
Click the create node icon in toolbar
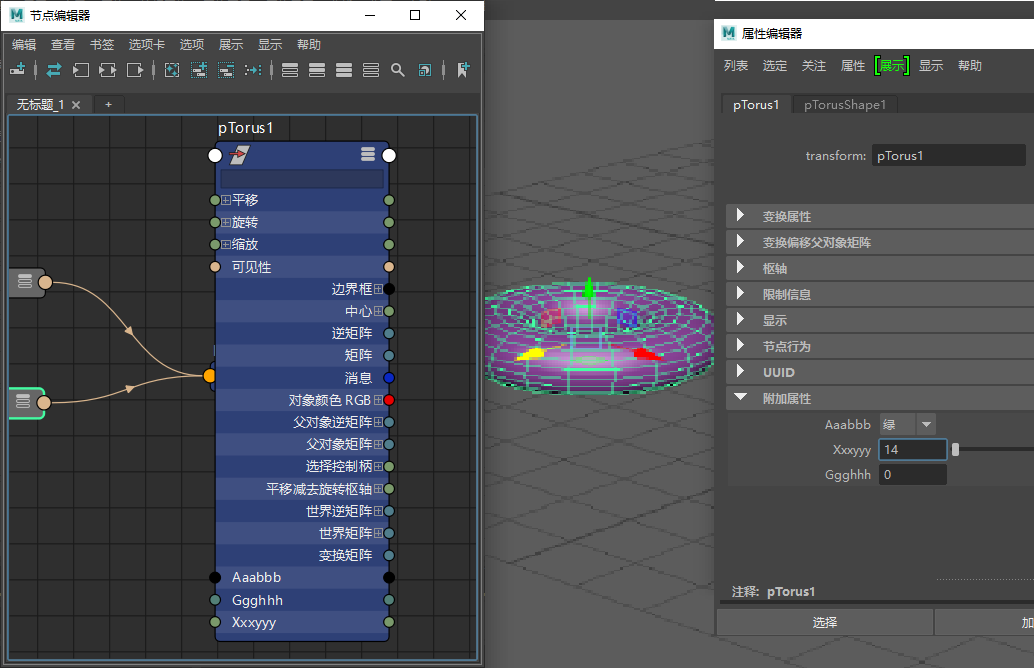tap(18, 69)
